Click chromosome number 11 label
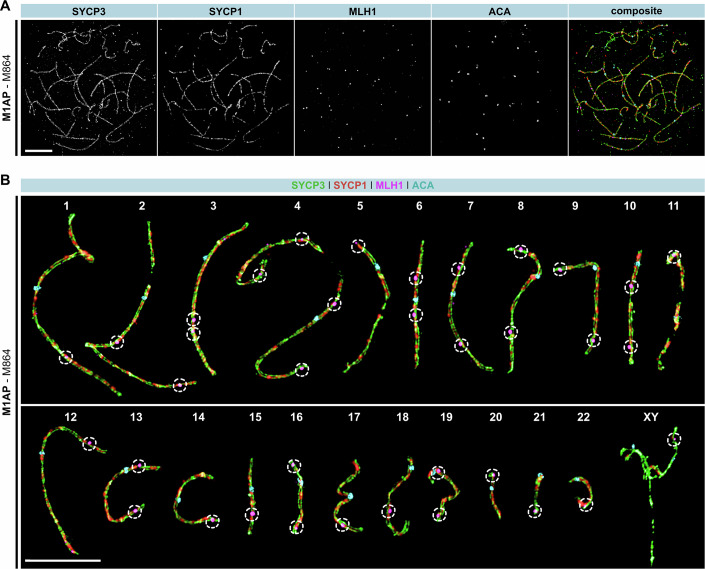This screenshot has width=705, height=569. pyautogui.click(x=673, y=206)
